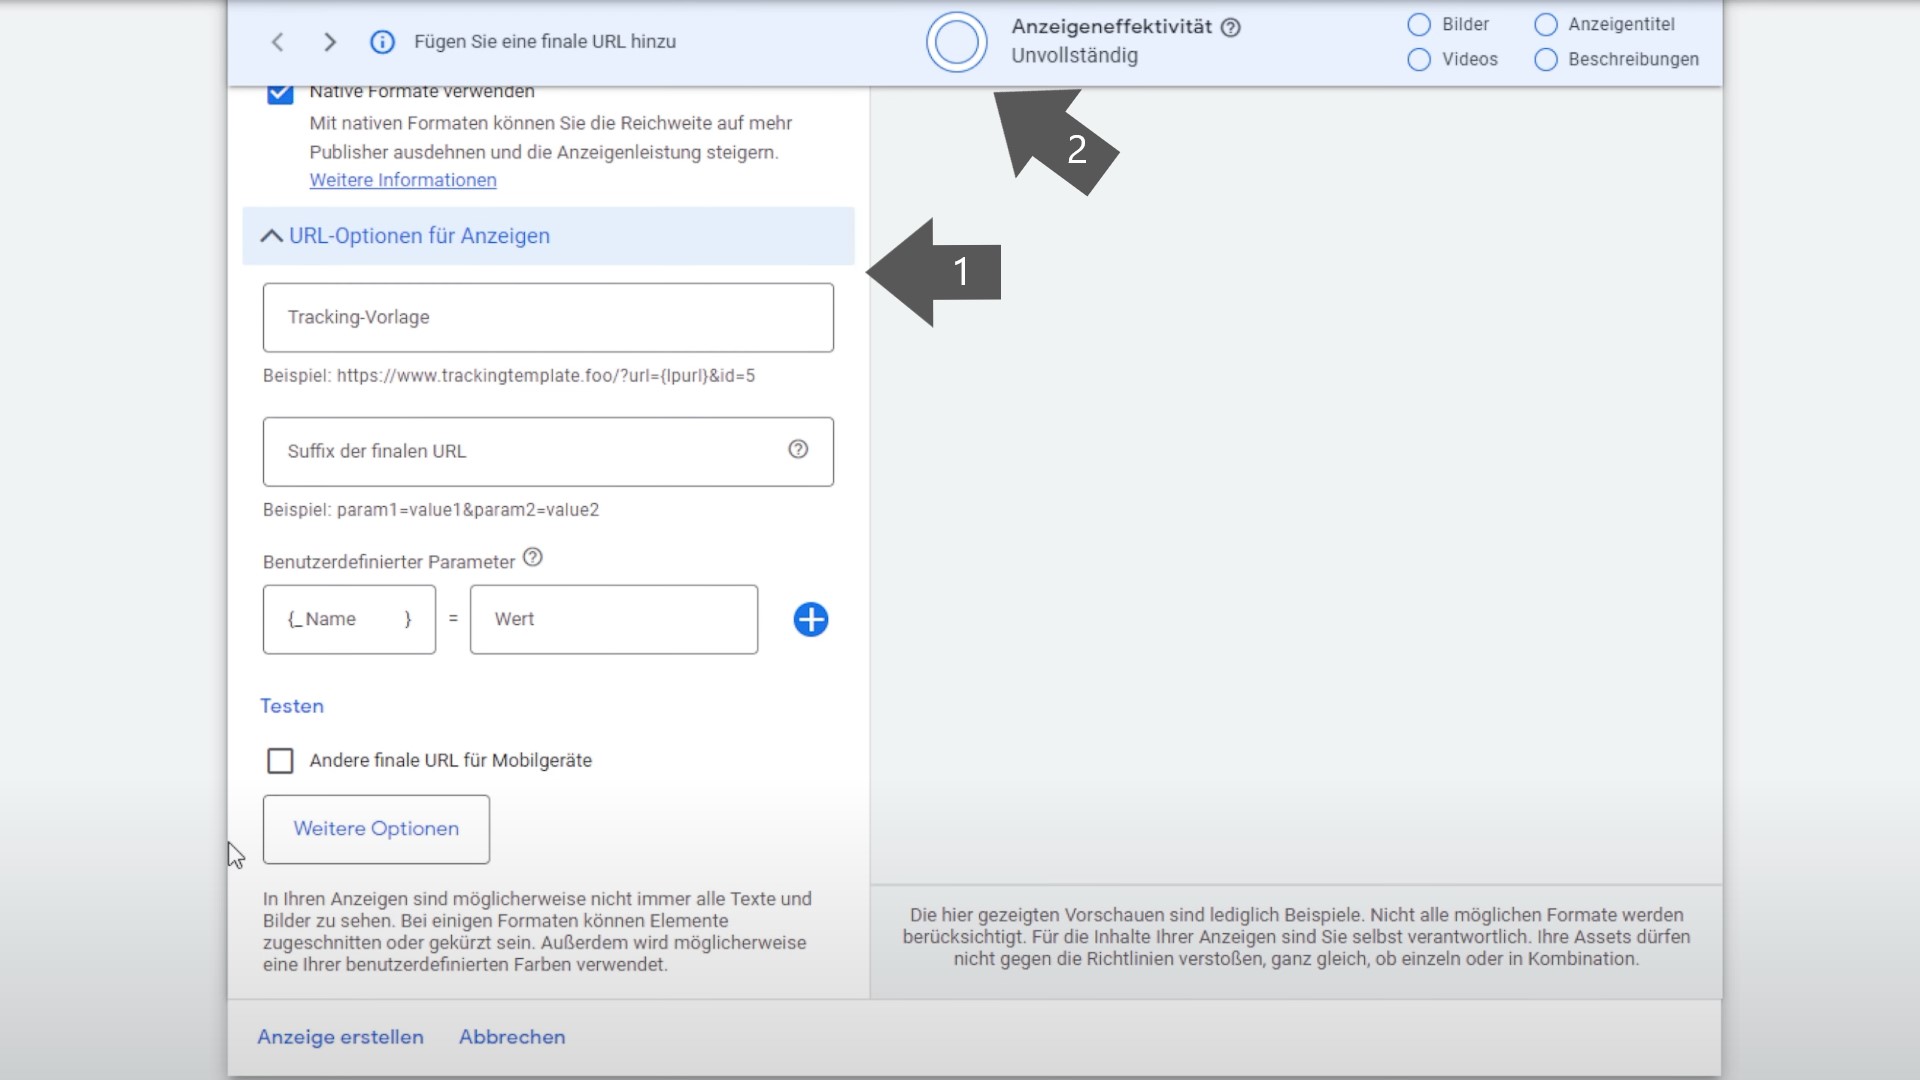
Task: Click the Tracking-Vorlage input field
Action: (549, 316)
